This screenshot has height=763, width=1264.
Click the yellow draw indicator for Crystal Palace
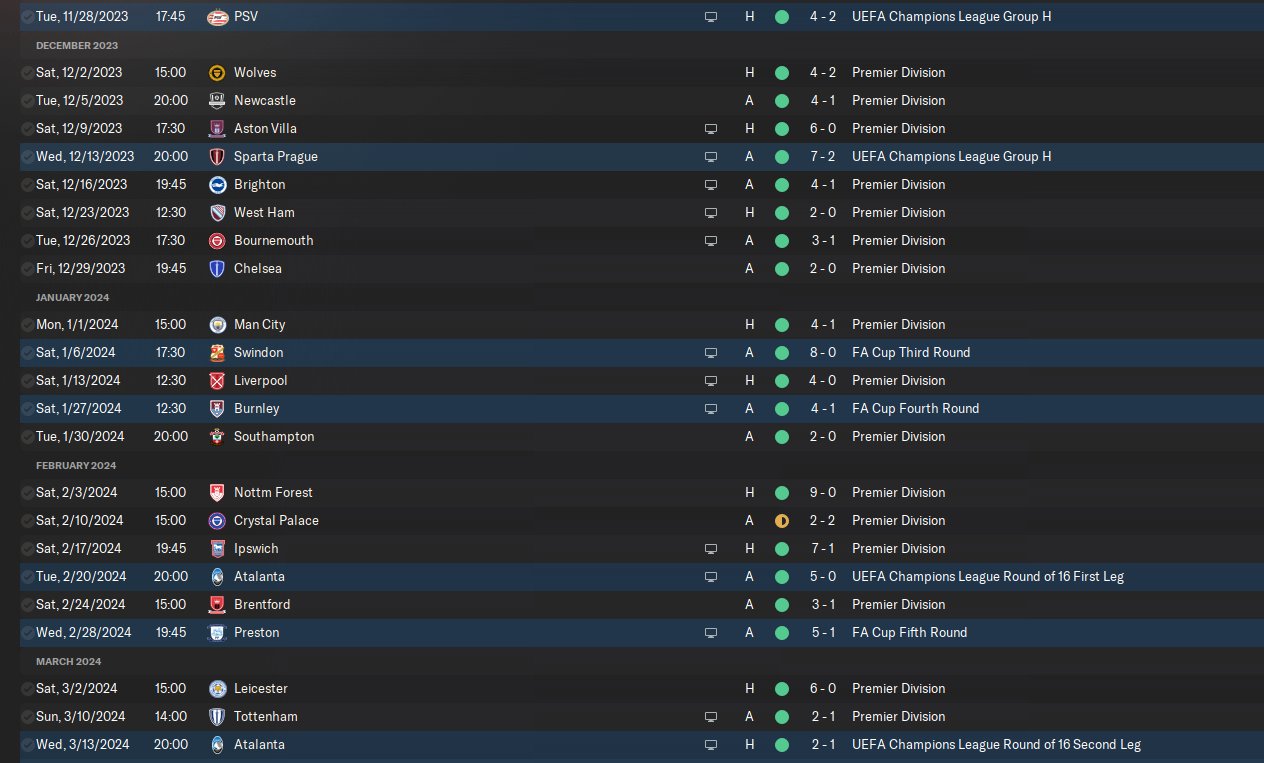[782, 521]
